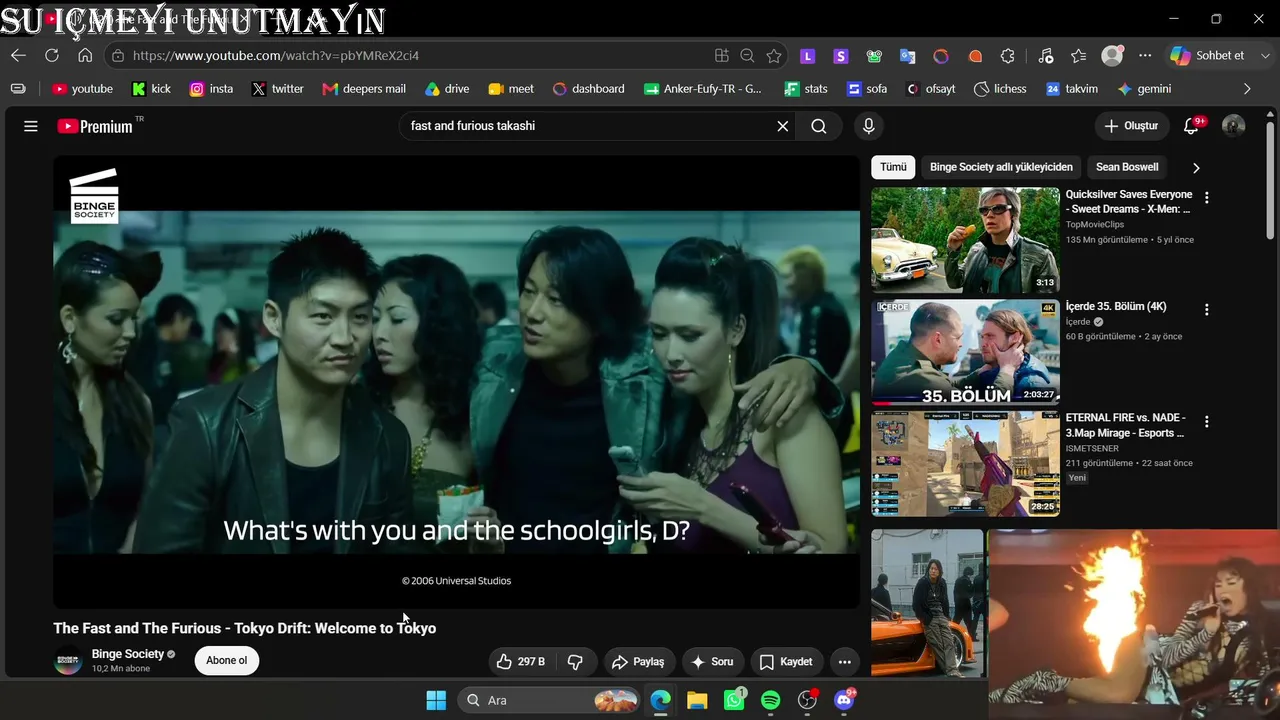This screenshot has height=720, width=1280.
Task: Zoom out using address bar magnifier
Action: pos(747,56)
